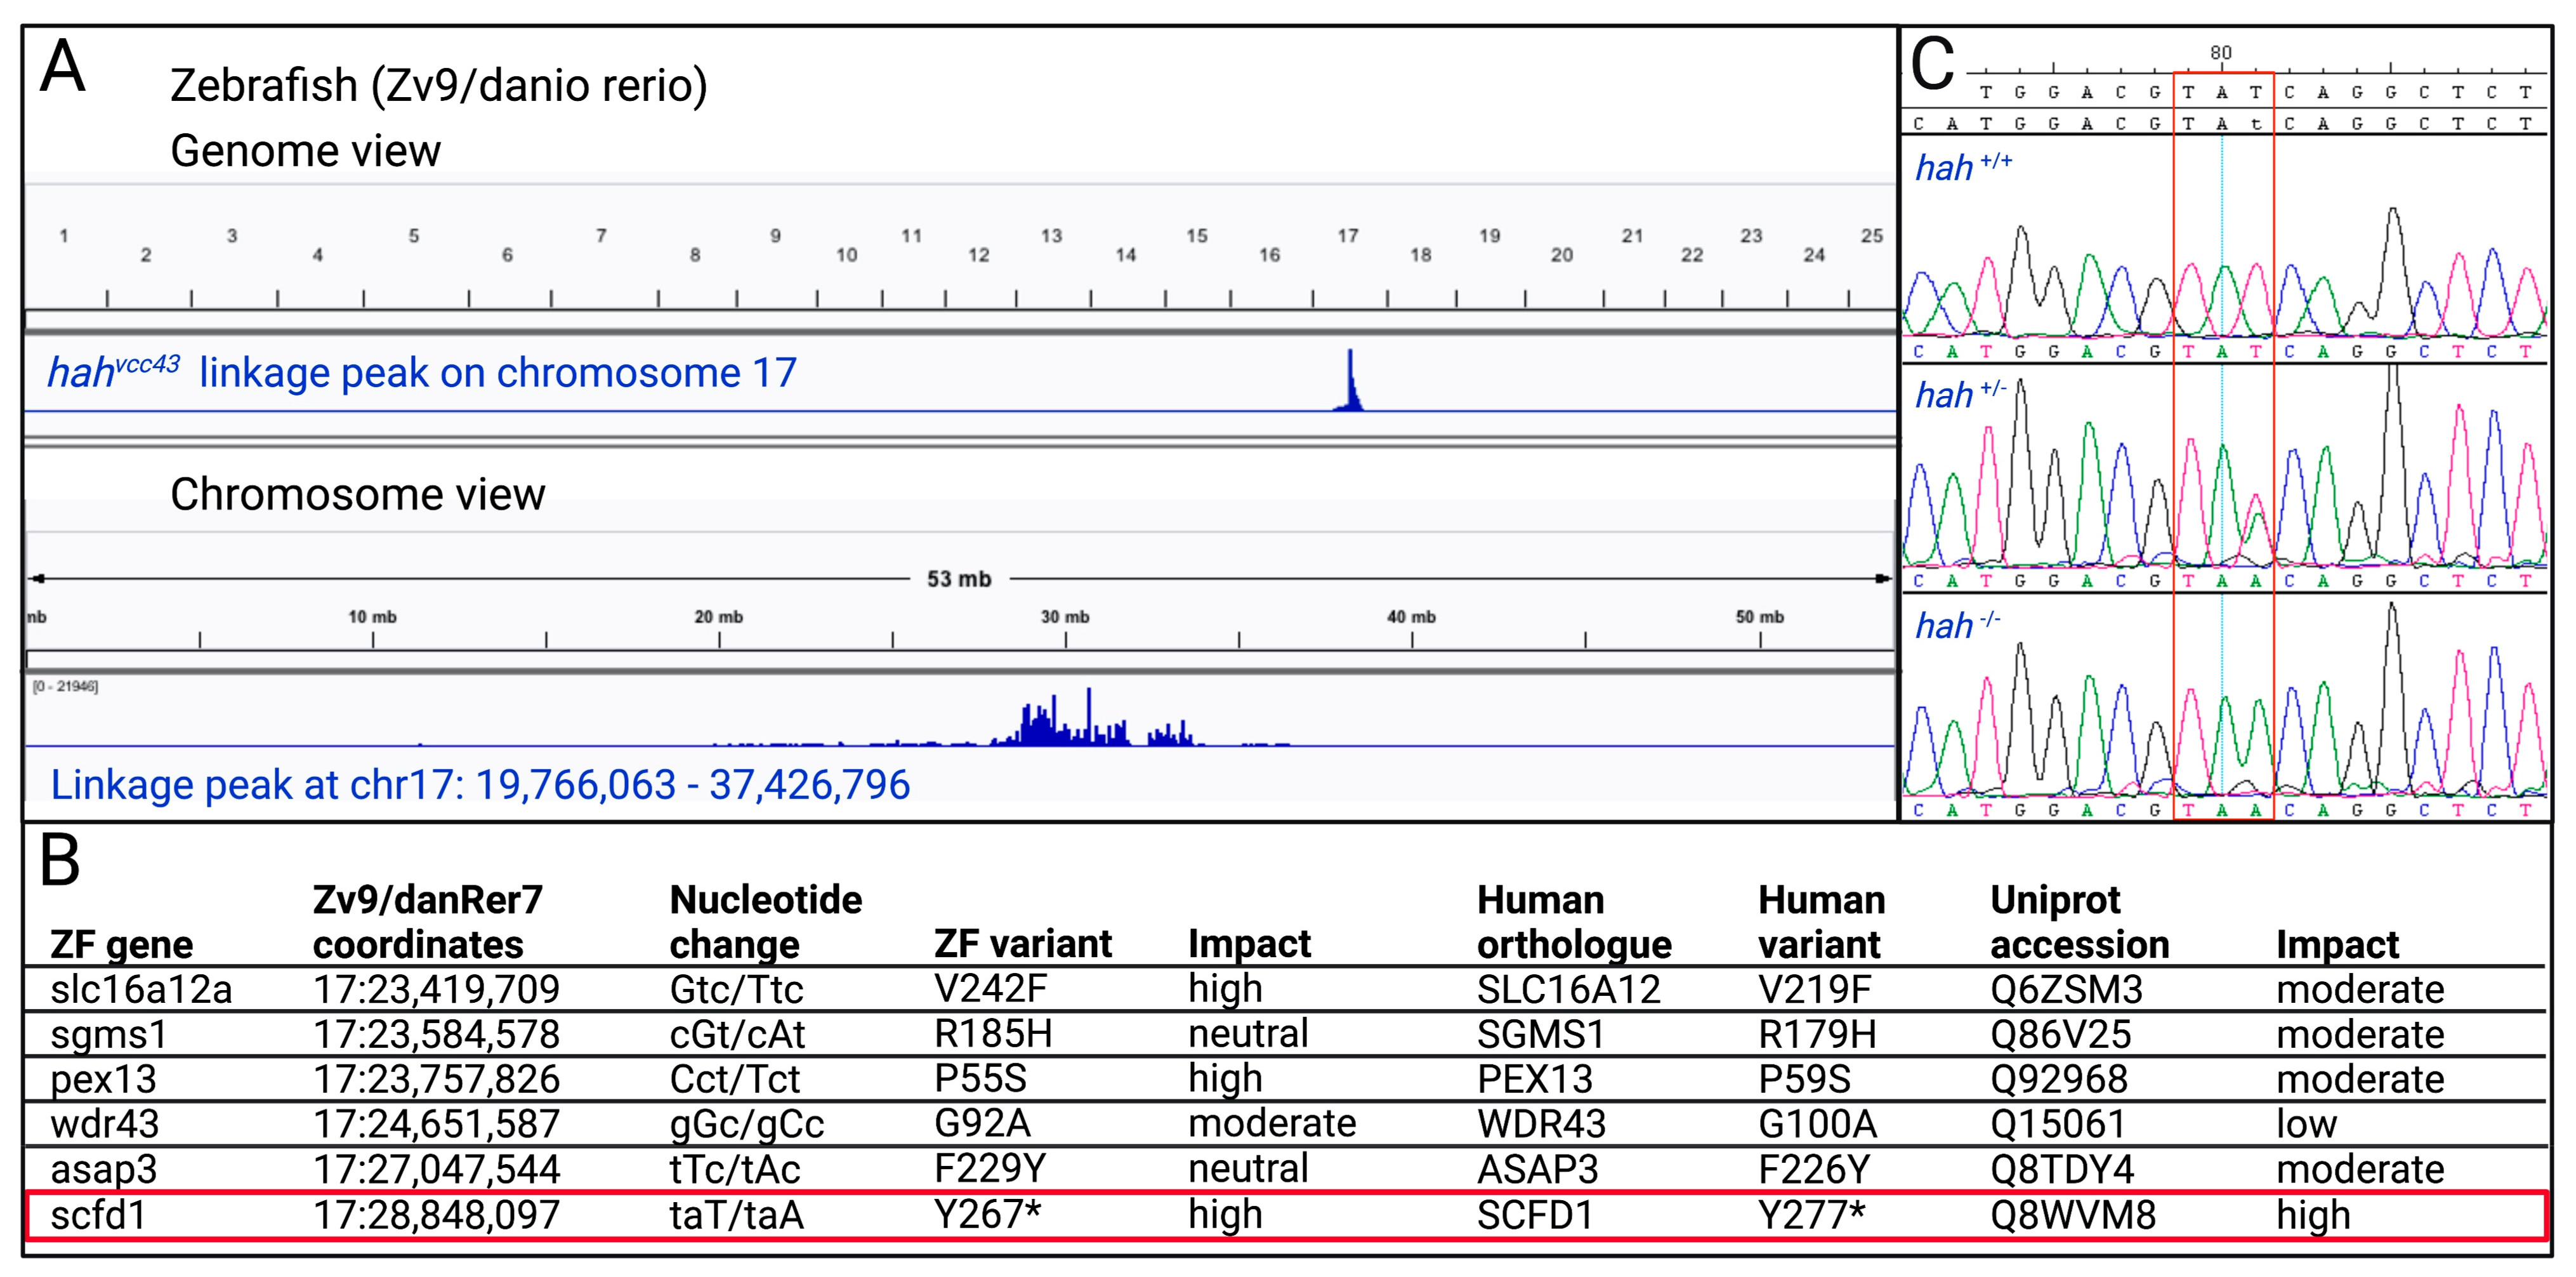Click the Uniprot accession Q6ZSM3
This screenshot has height=1277, width=2576.
[x=2066, y=989]
